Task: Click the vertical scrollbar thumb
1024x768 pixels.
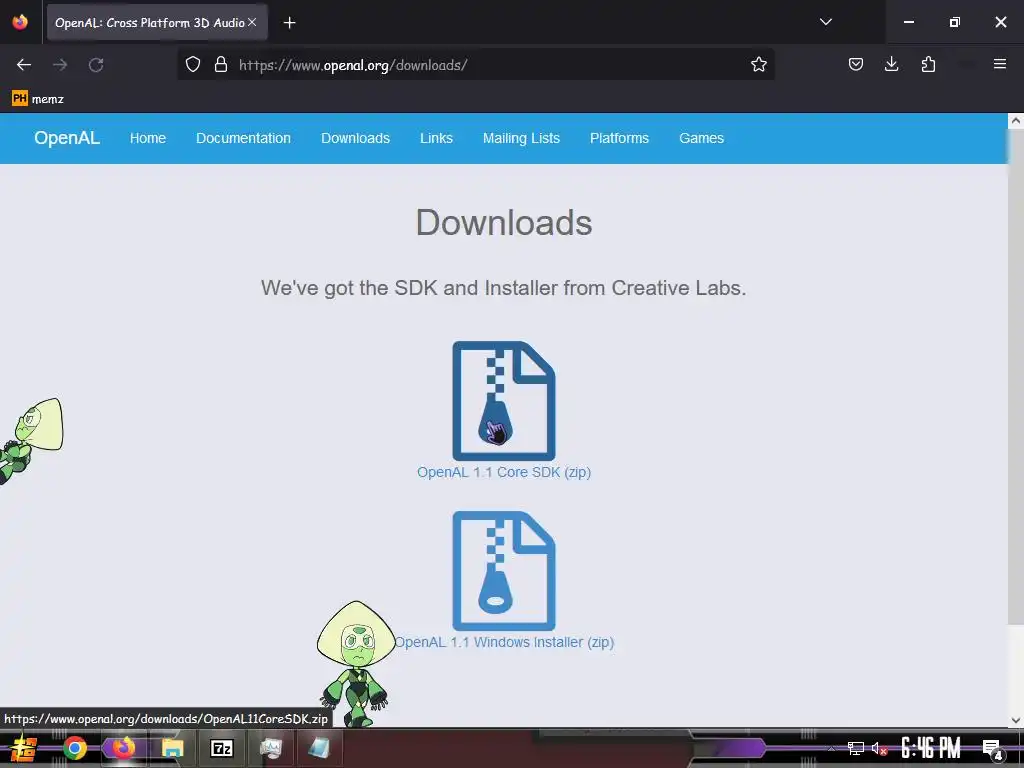Action: tap(1016, 377)
